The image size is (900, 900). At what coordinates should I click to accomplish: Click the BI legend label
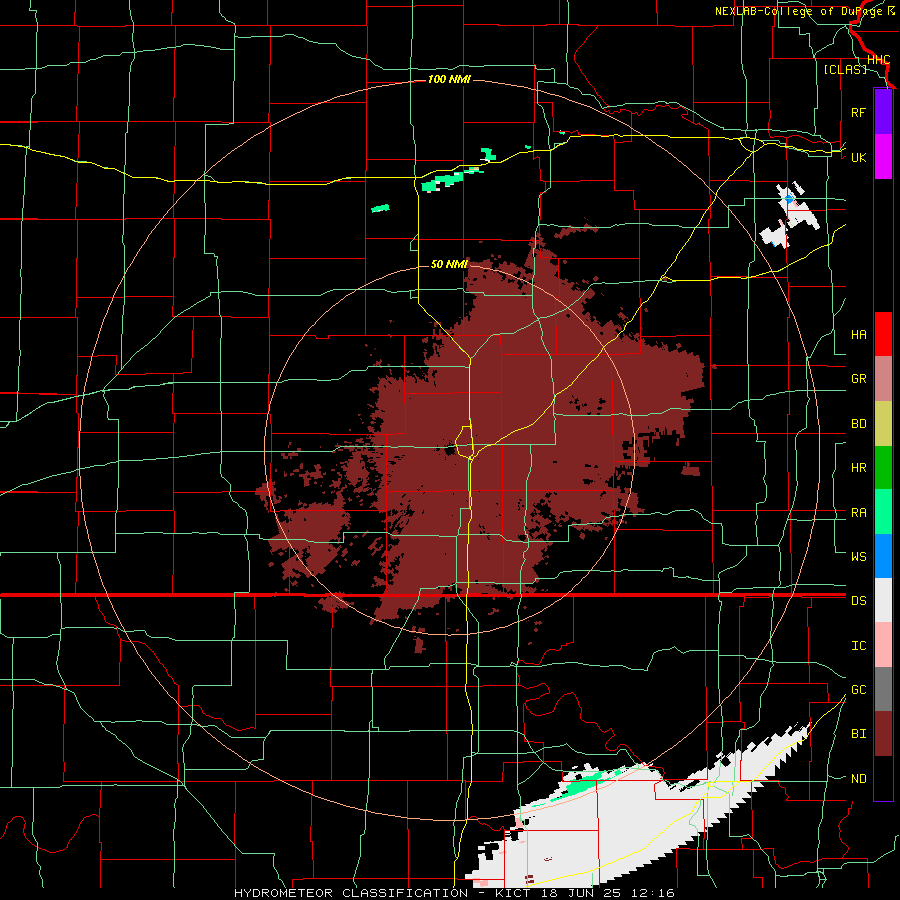858,734
